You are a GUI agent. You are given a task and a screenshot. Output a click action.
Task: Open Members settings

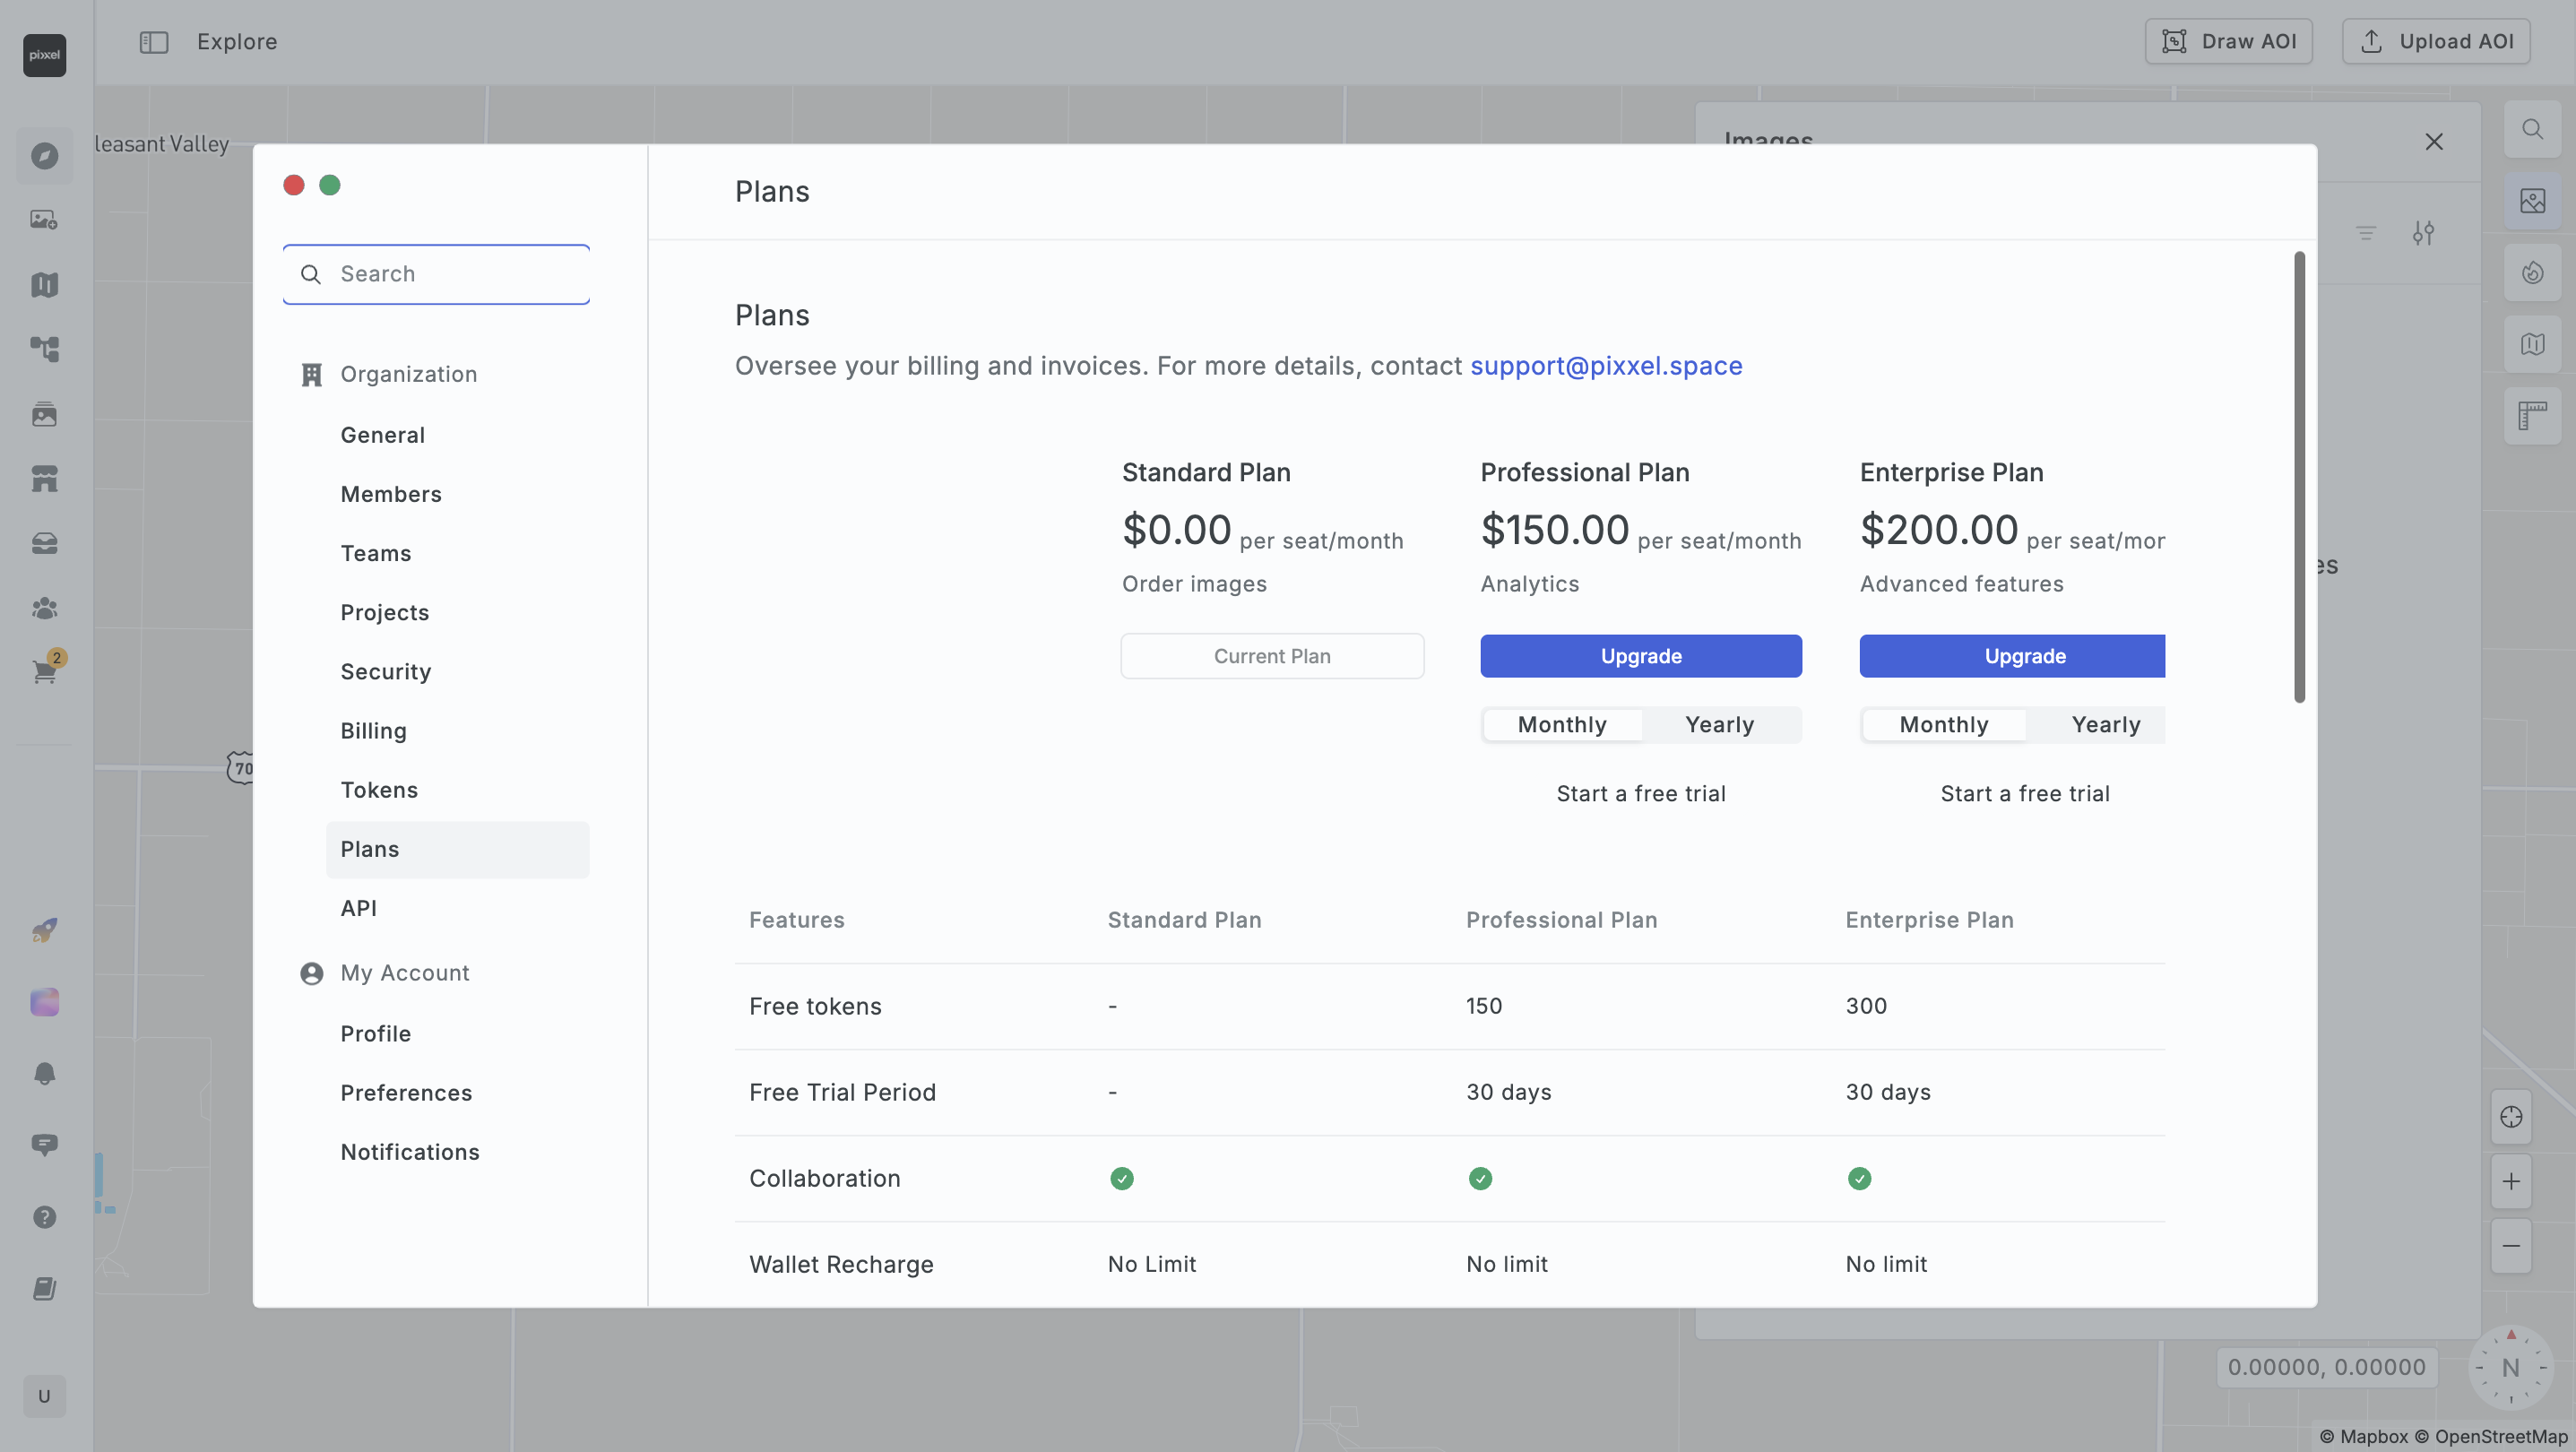coord(457,494)
